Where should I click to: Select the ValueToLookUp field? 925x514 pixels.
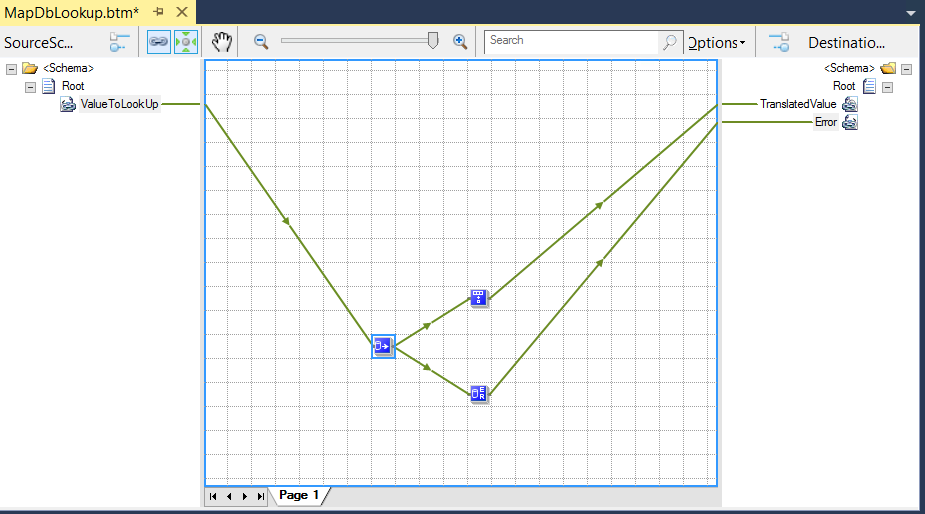point(119,104)
